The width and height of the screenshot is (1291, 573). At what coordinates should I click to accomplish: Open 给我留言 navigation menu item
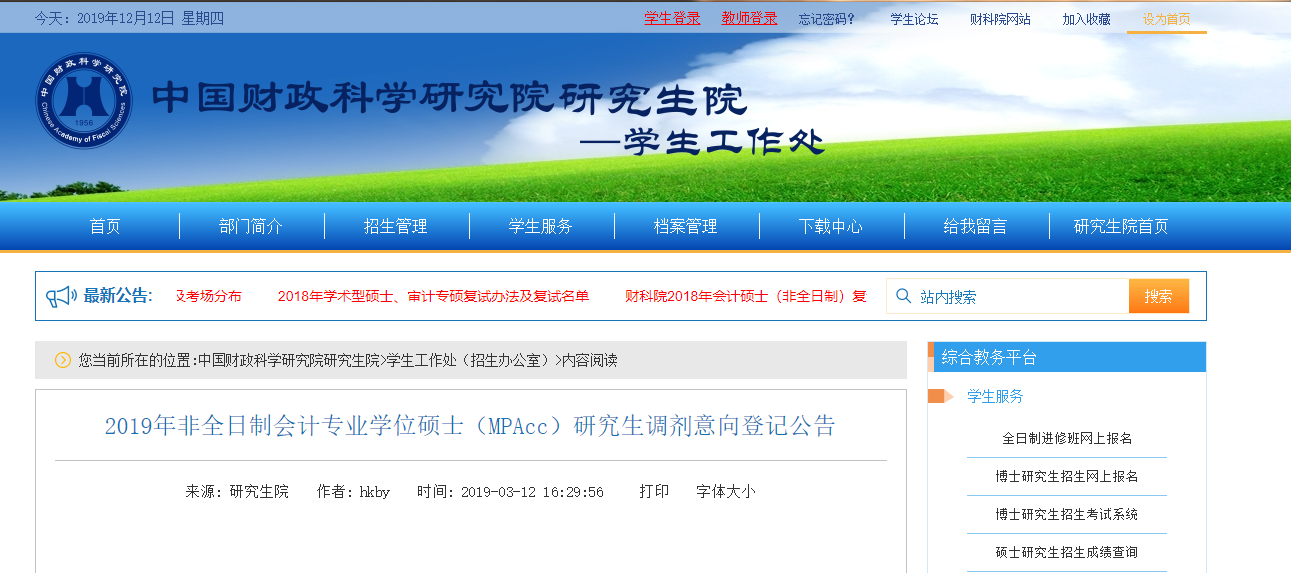pos(976,227)
